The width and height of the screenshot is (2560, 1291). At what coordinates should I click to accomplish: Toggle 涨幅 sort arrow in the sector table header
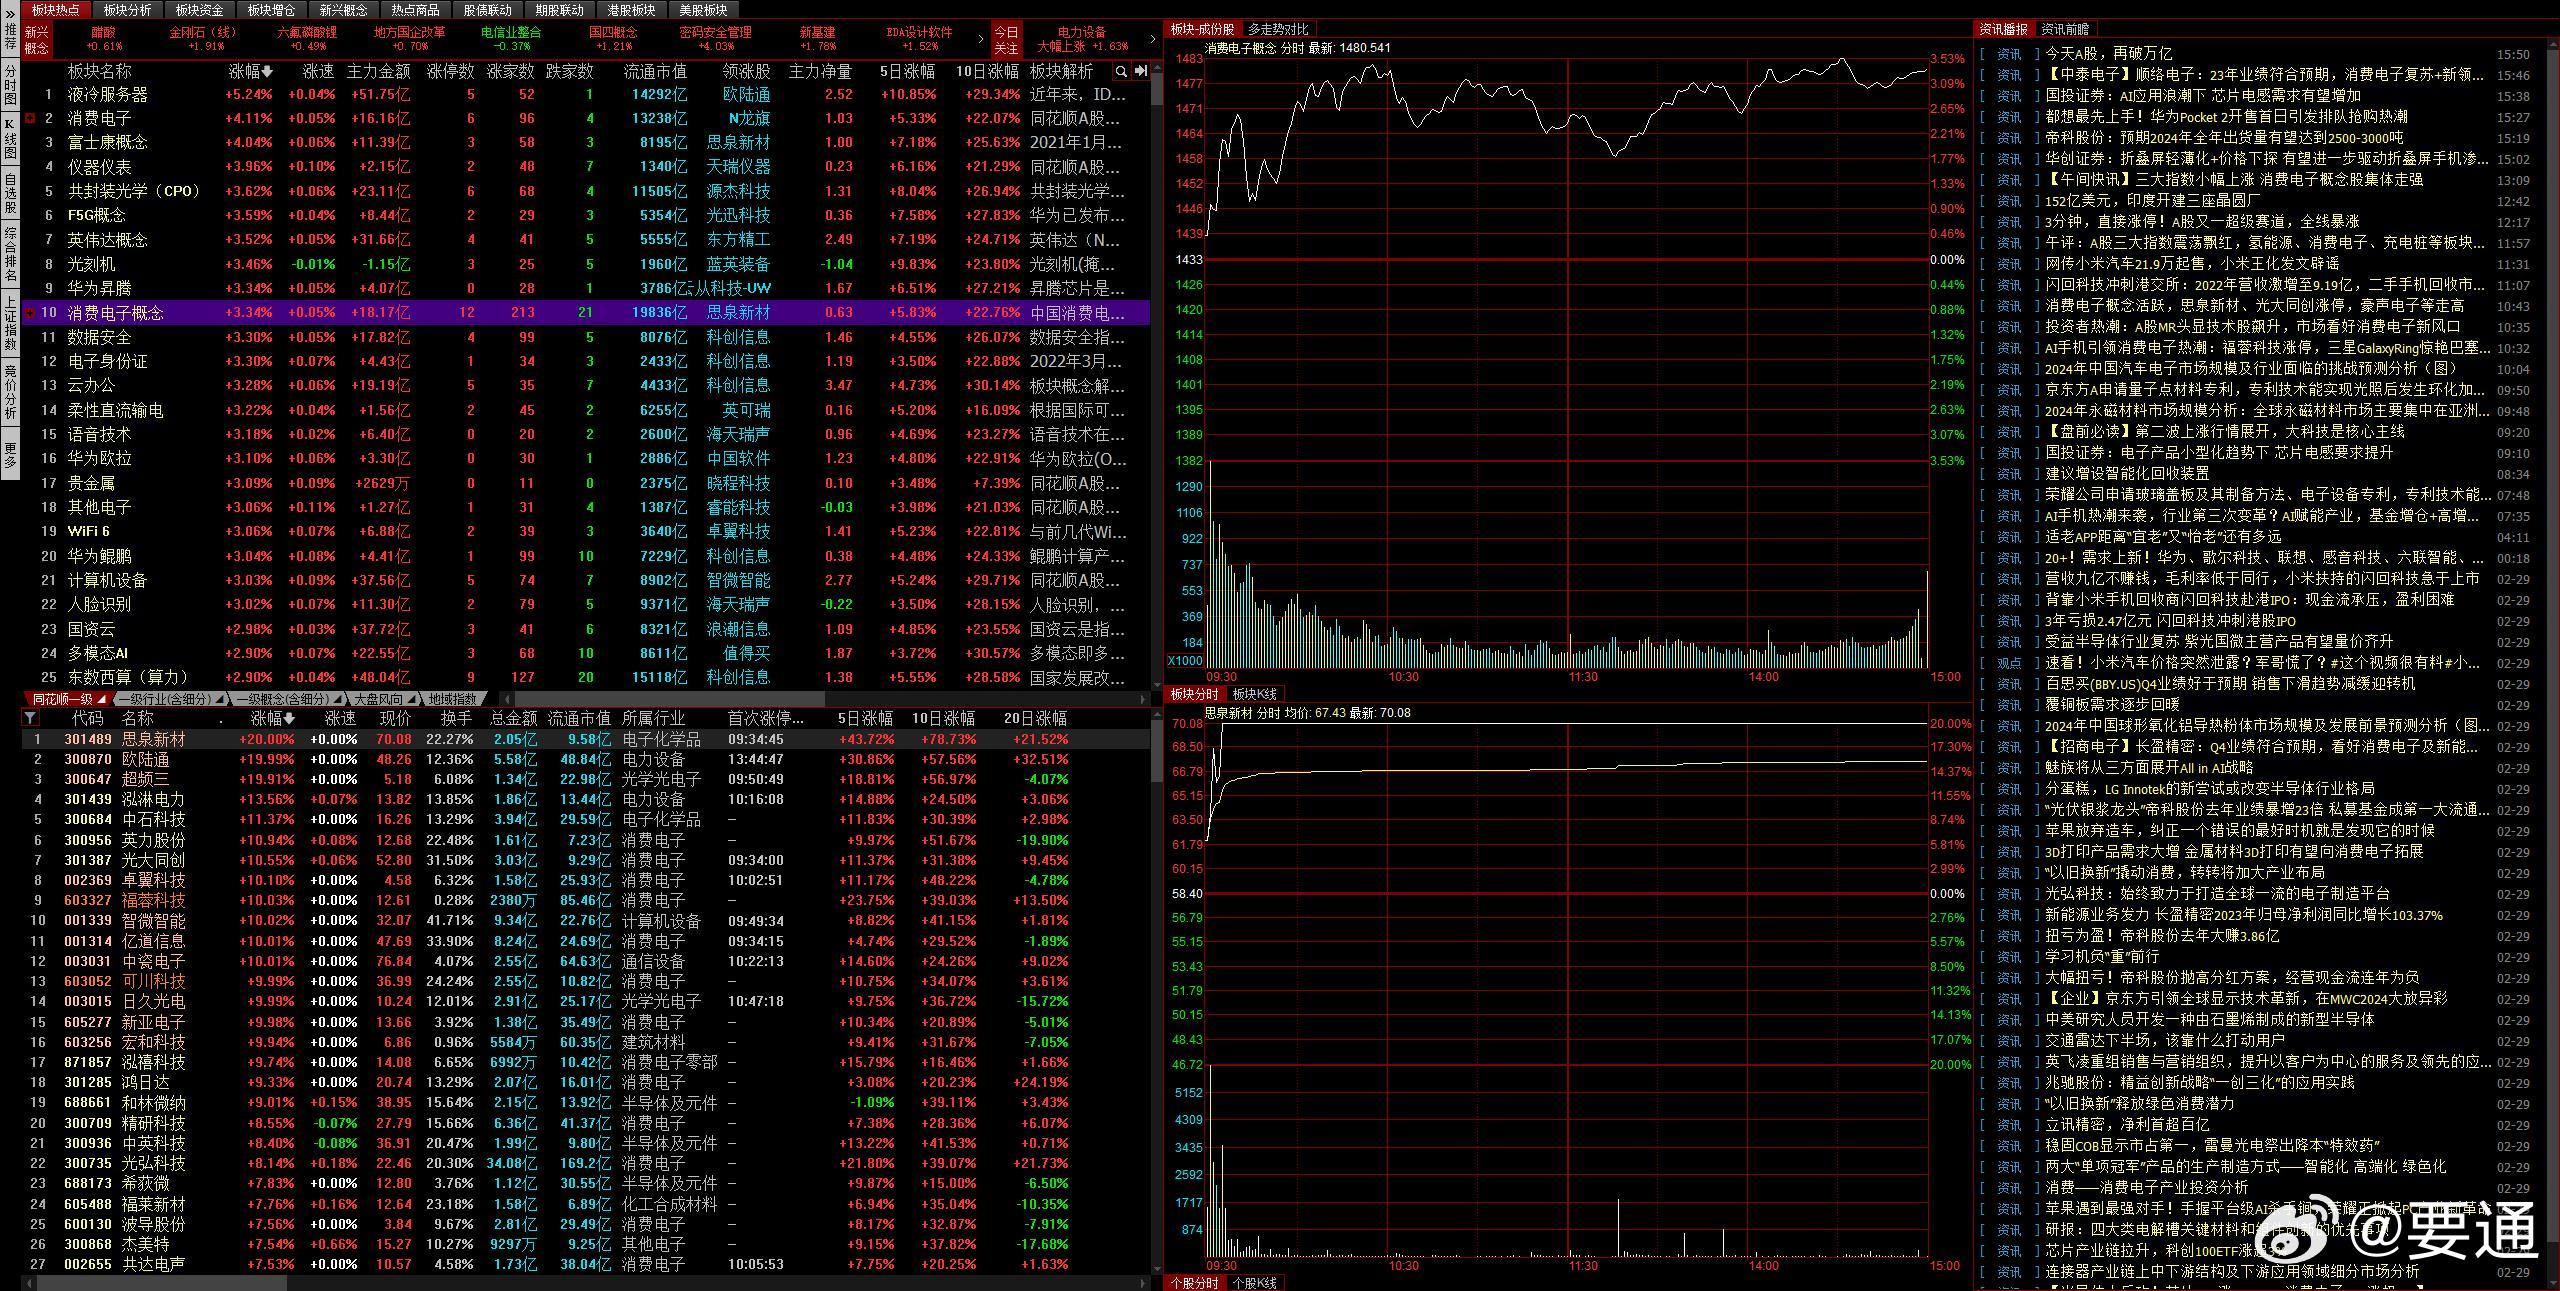(267, 72)
